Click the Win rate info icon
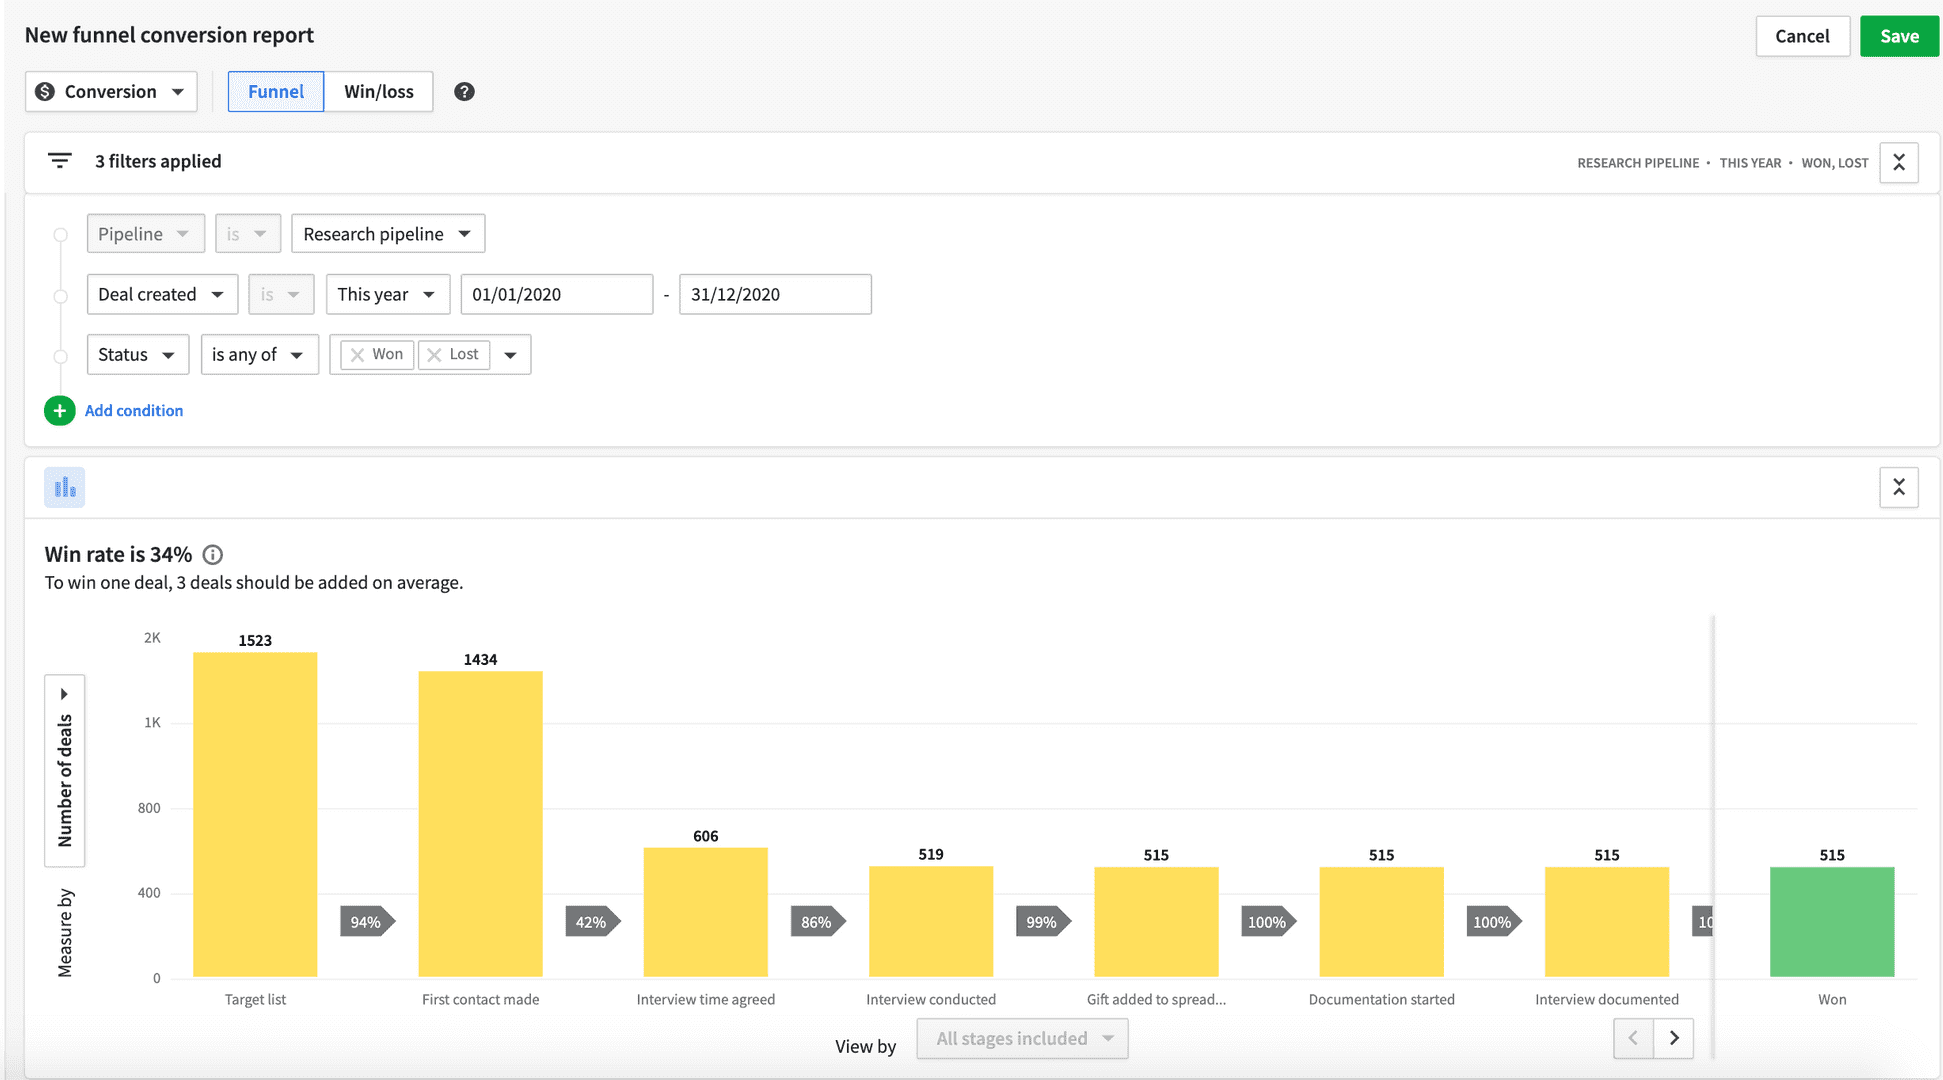Screen dimensions: 1943x1080 click(x=213, y=555)
